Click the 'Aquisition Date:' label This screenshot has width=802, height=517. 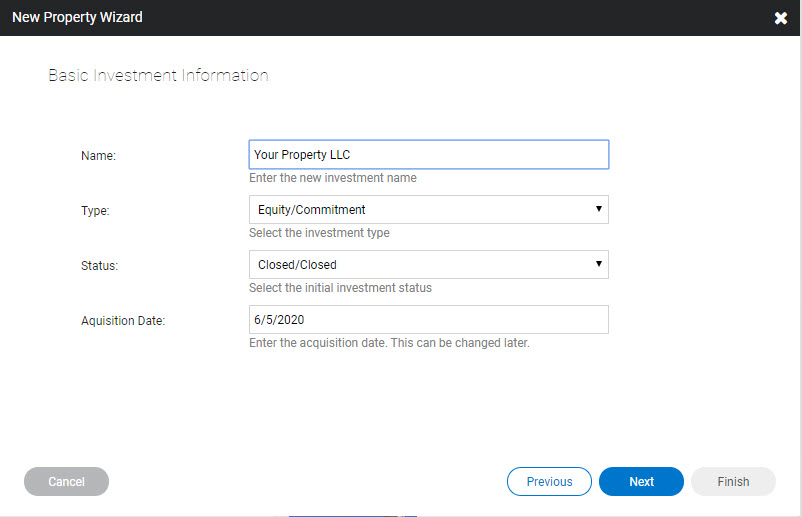[123, 321]
